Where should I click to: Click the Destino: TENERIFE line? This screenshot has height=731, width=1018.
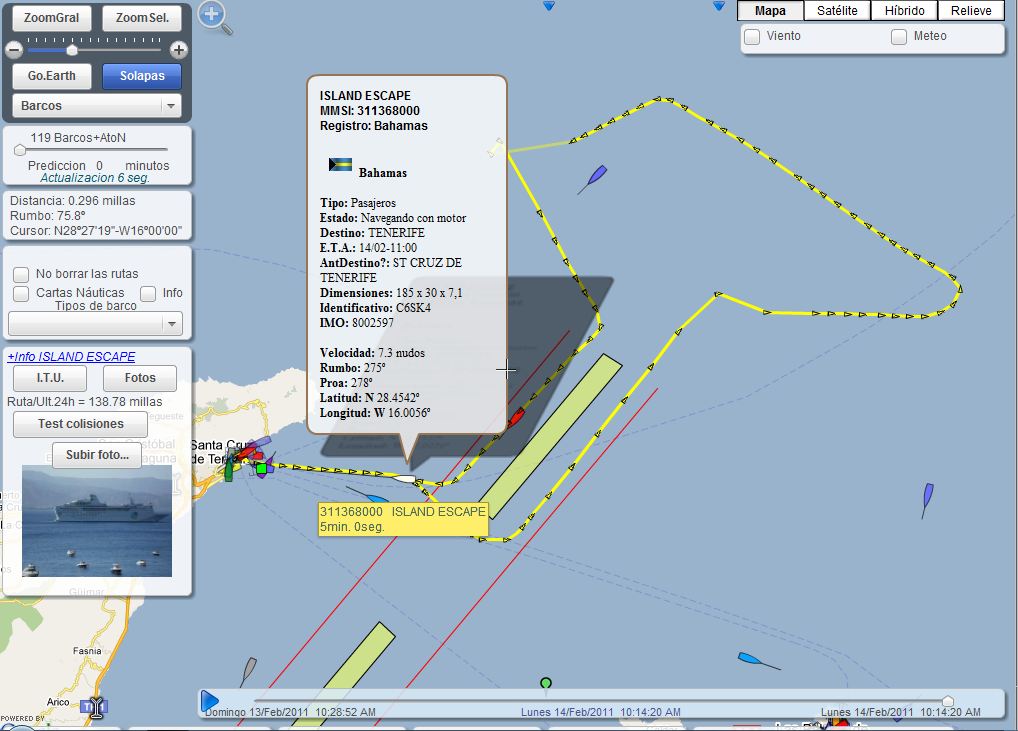click(x=372, y=232)
